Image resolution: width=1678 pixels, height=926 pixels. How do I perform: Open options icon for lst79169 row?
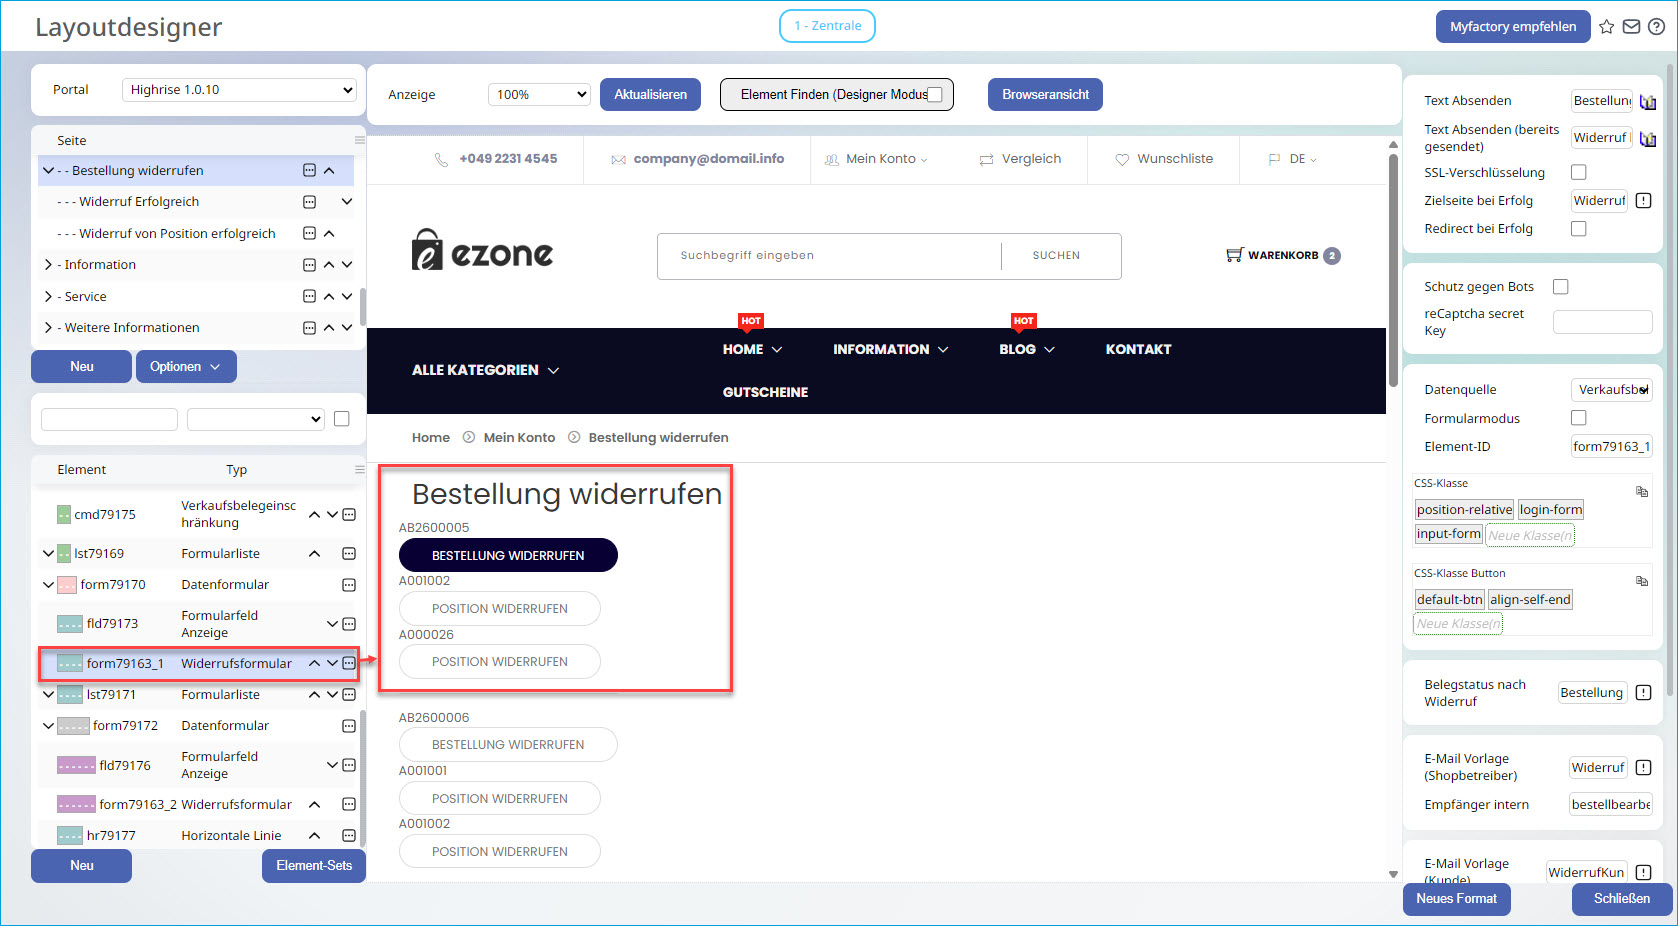click(x=349, y=554)
